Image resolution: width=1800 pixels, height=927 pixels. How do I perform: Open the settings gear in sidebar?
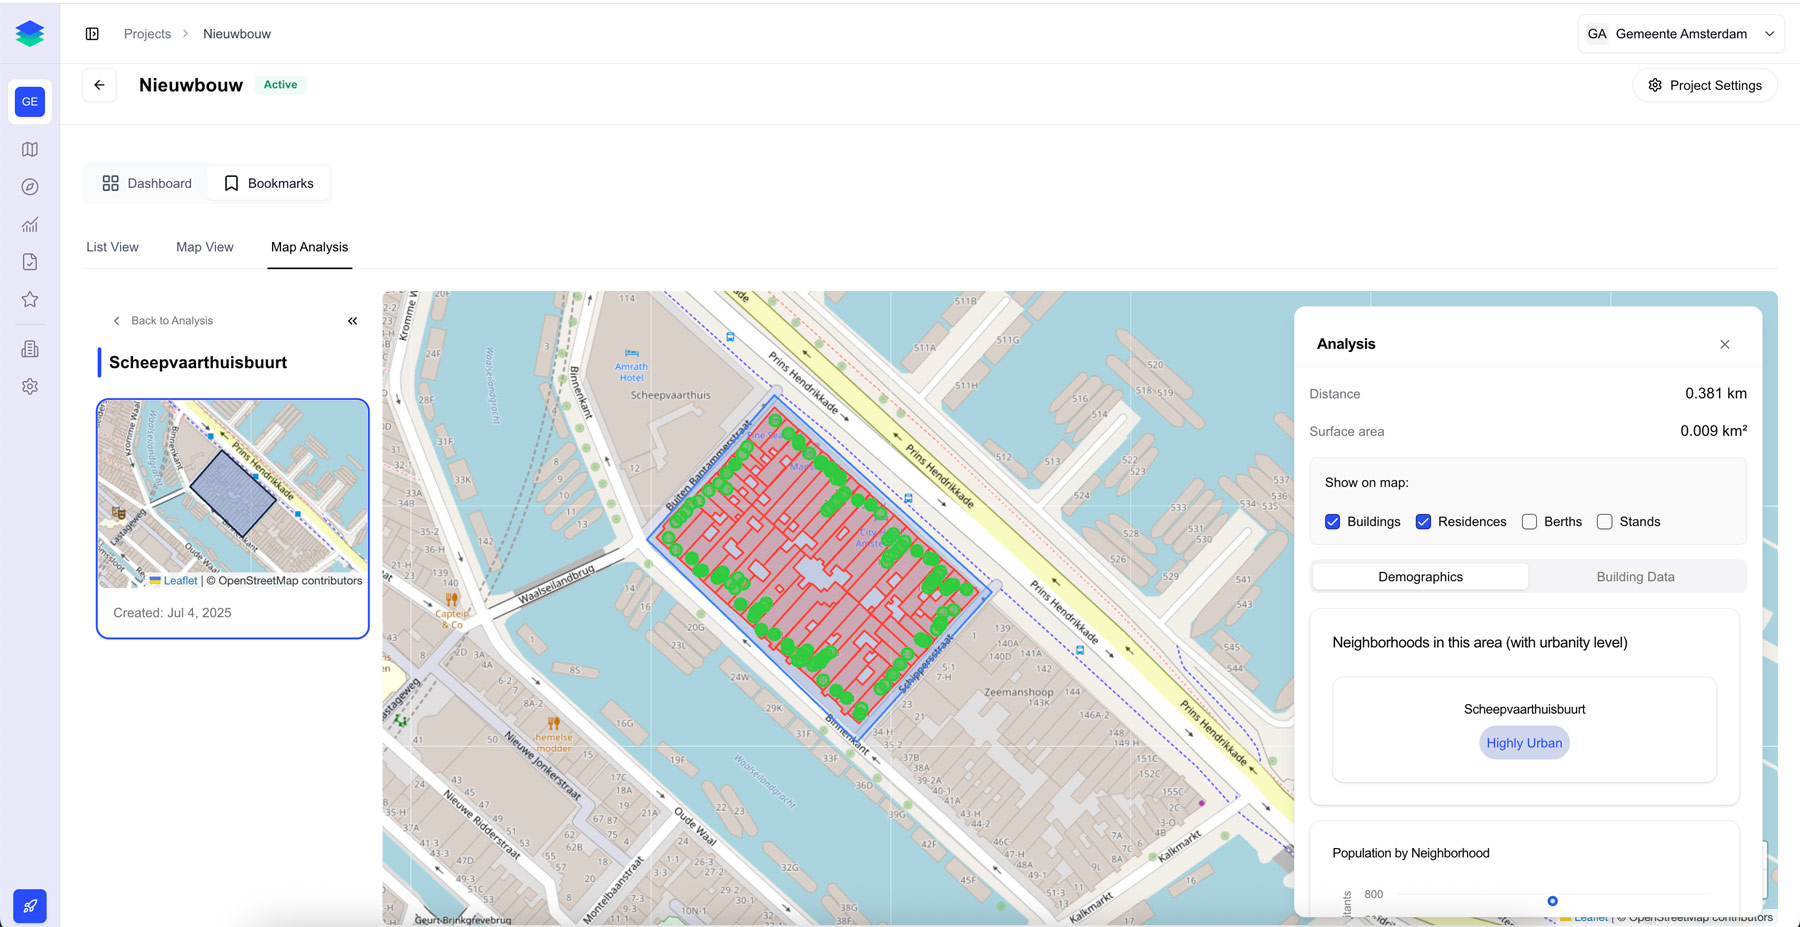coord(30,387)
